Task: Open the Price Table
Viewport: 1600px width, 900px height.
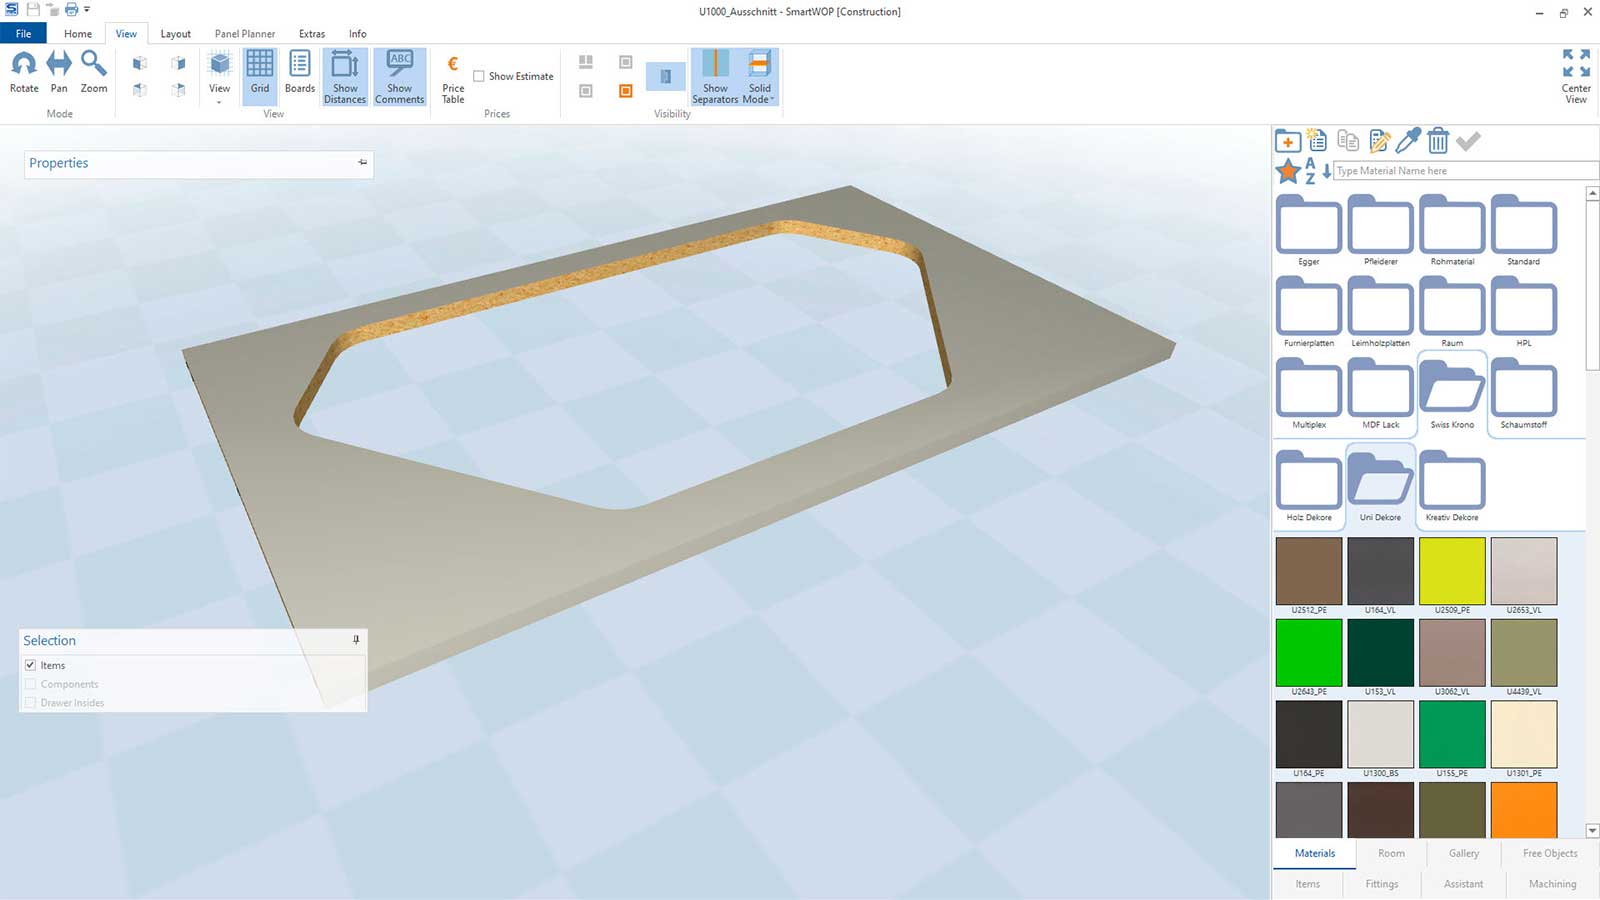Action: coord(453,78)
